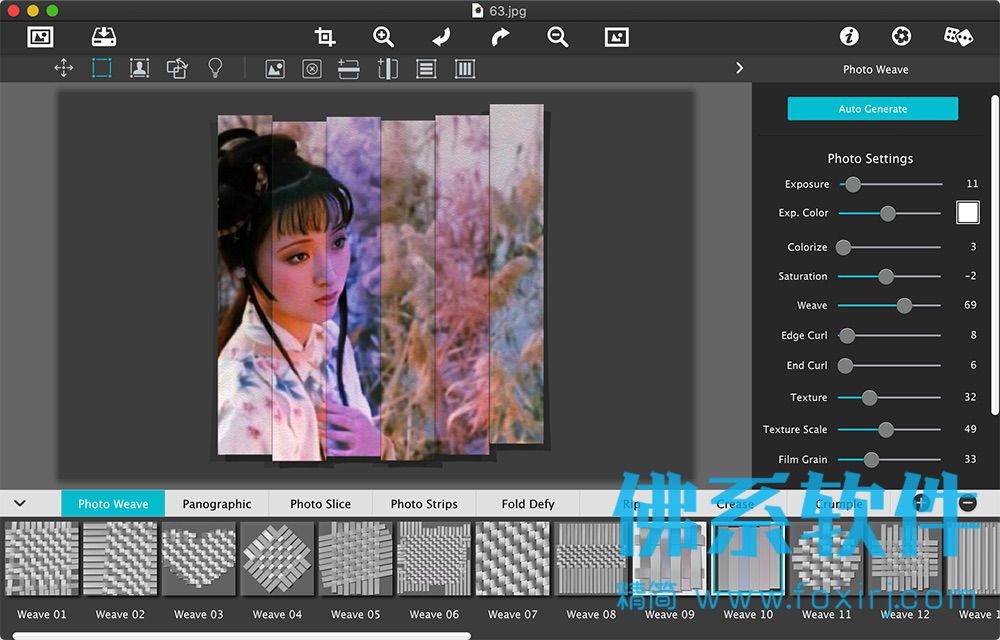
Task: Open the Photo Strips tab
Action: pyautogui.click(x=424, y=504)
